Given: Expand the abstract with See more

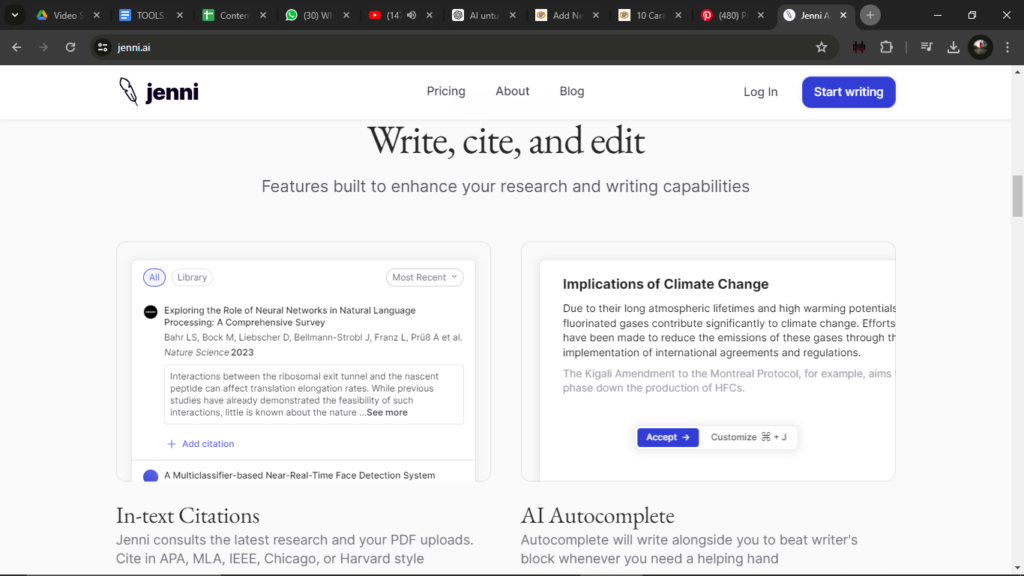Looking at the screenshot, I should tap(386, 412).
